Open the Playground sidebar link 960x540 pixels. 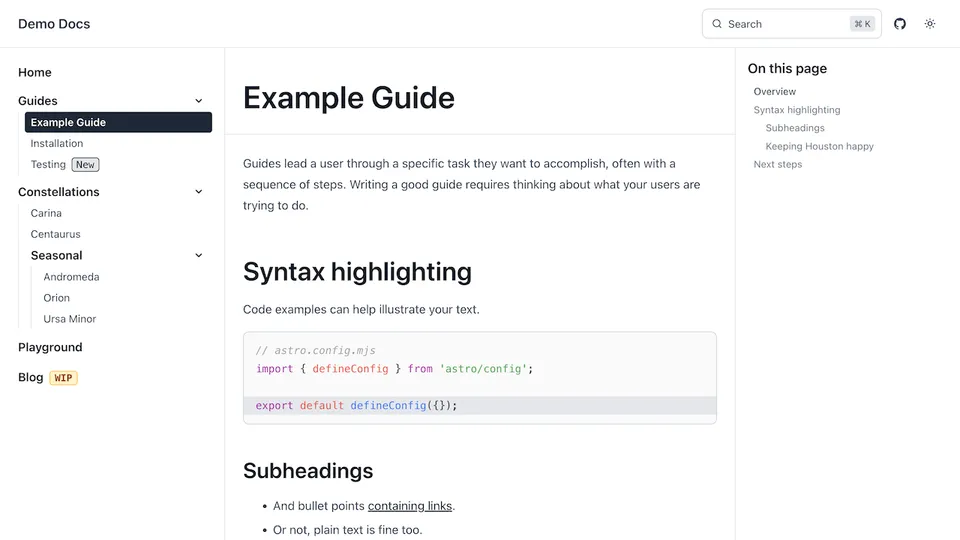50,348
